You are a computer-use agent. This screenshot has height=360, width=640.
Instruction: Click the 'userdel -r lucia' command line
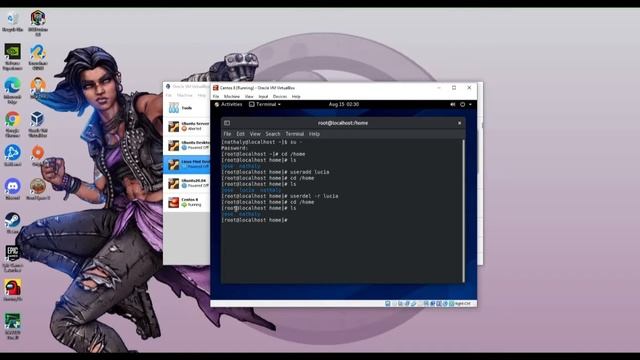(x=280, y=196)
